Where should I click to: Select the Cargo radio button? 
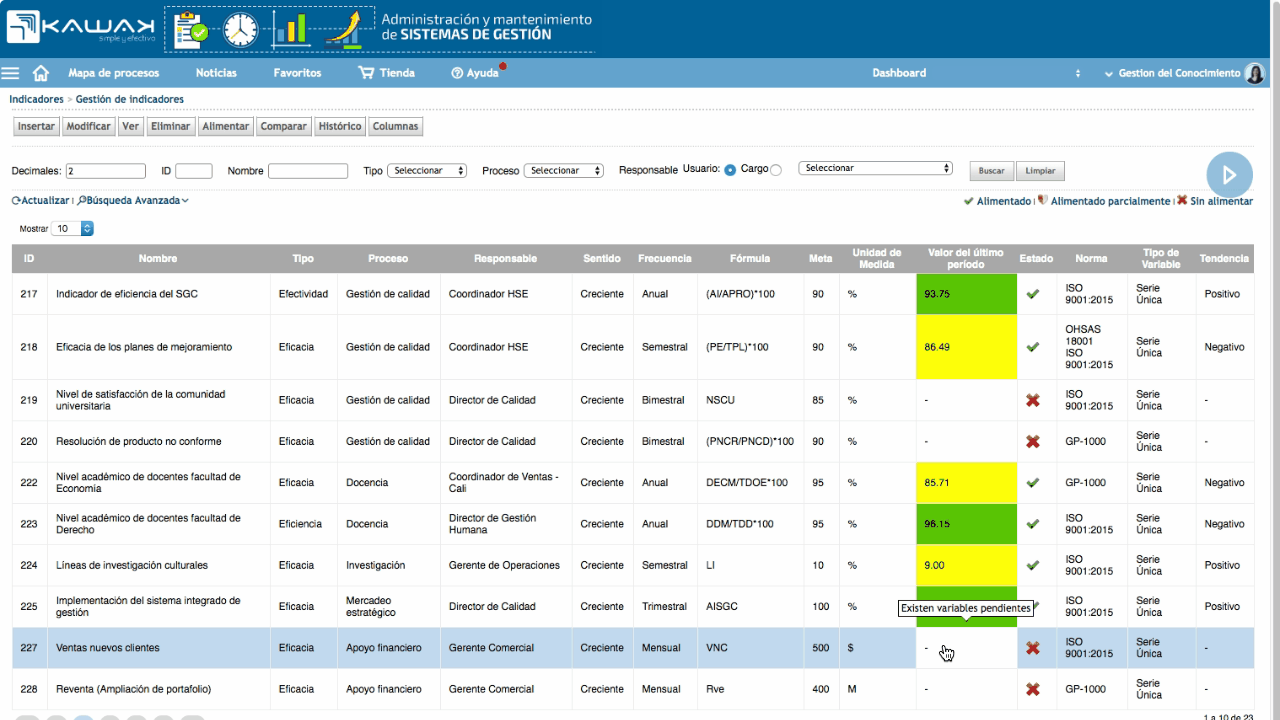pos(776,170)
